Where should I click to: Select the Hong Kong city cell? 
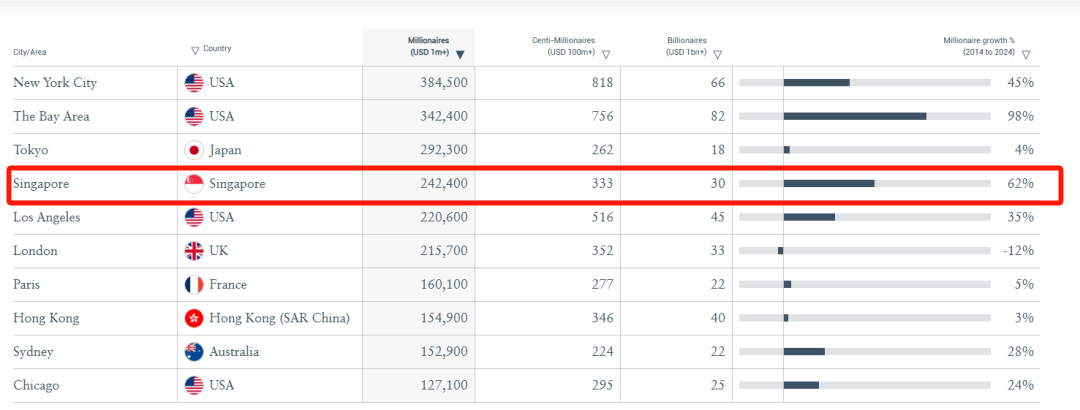pos(46,318)
